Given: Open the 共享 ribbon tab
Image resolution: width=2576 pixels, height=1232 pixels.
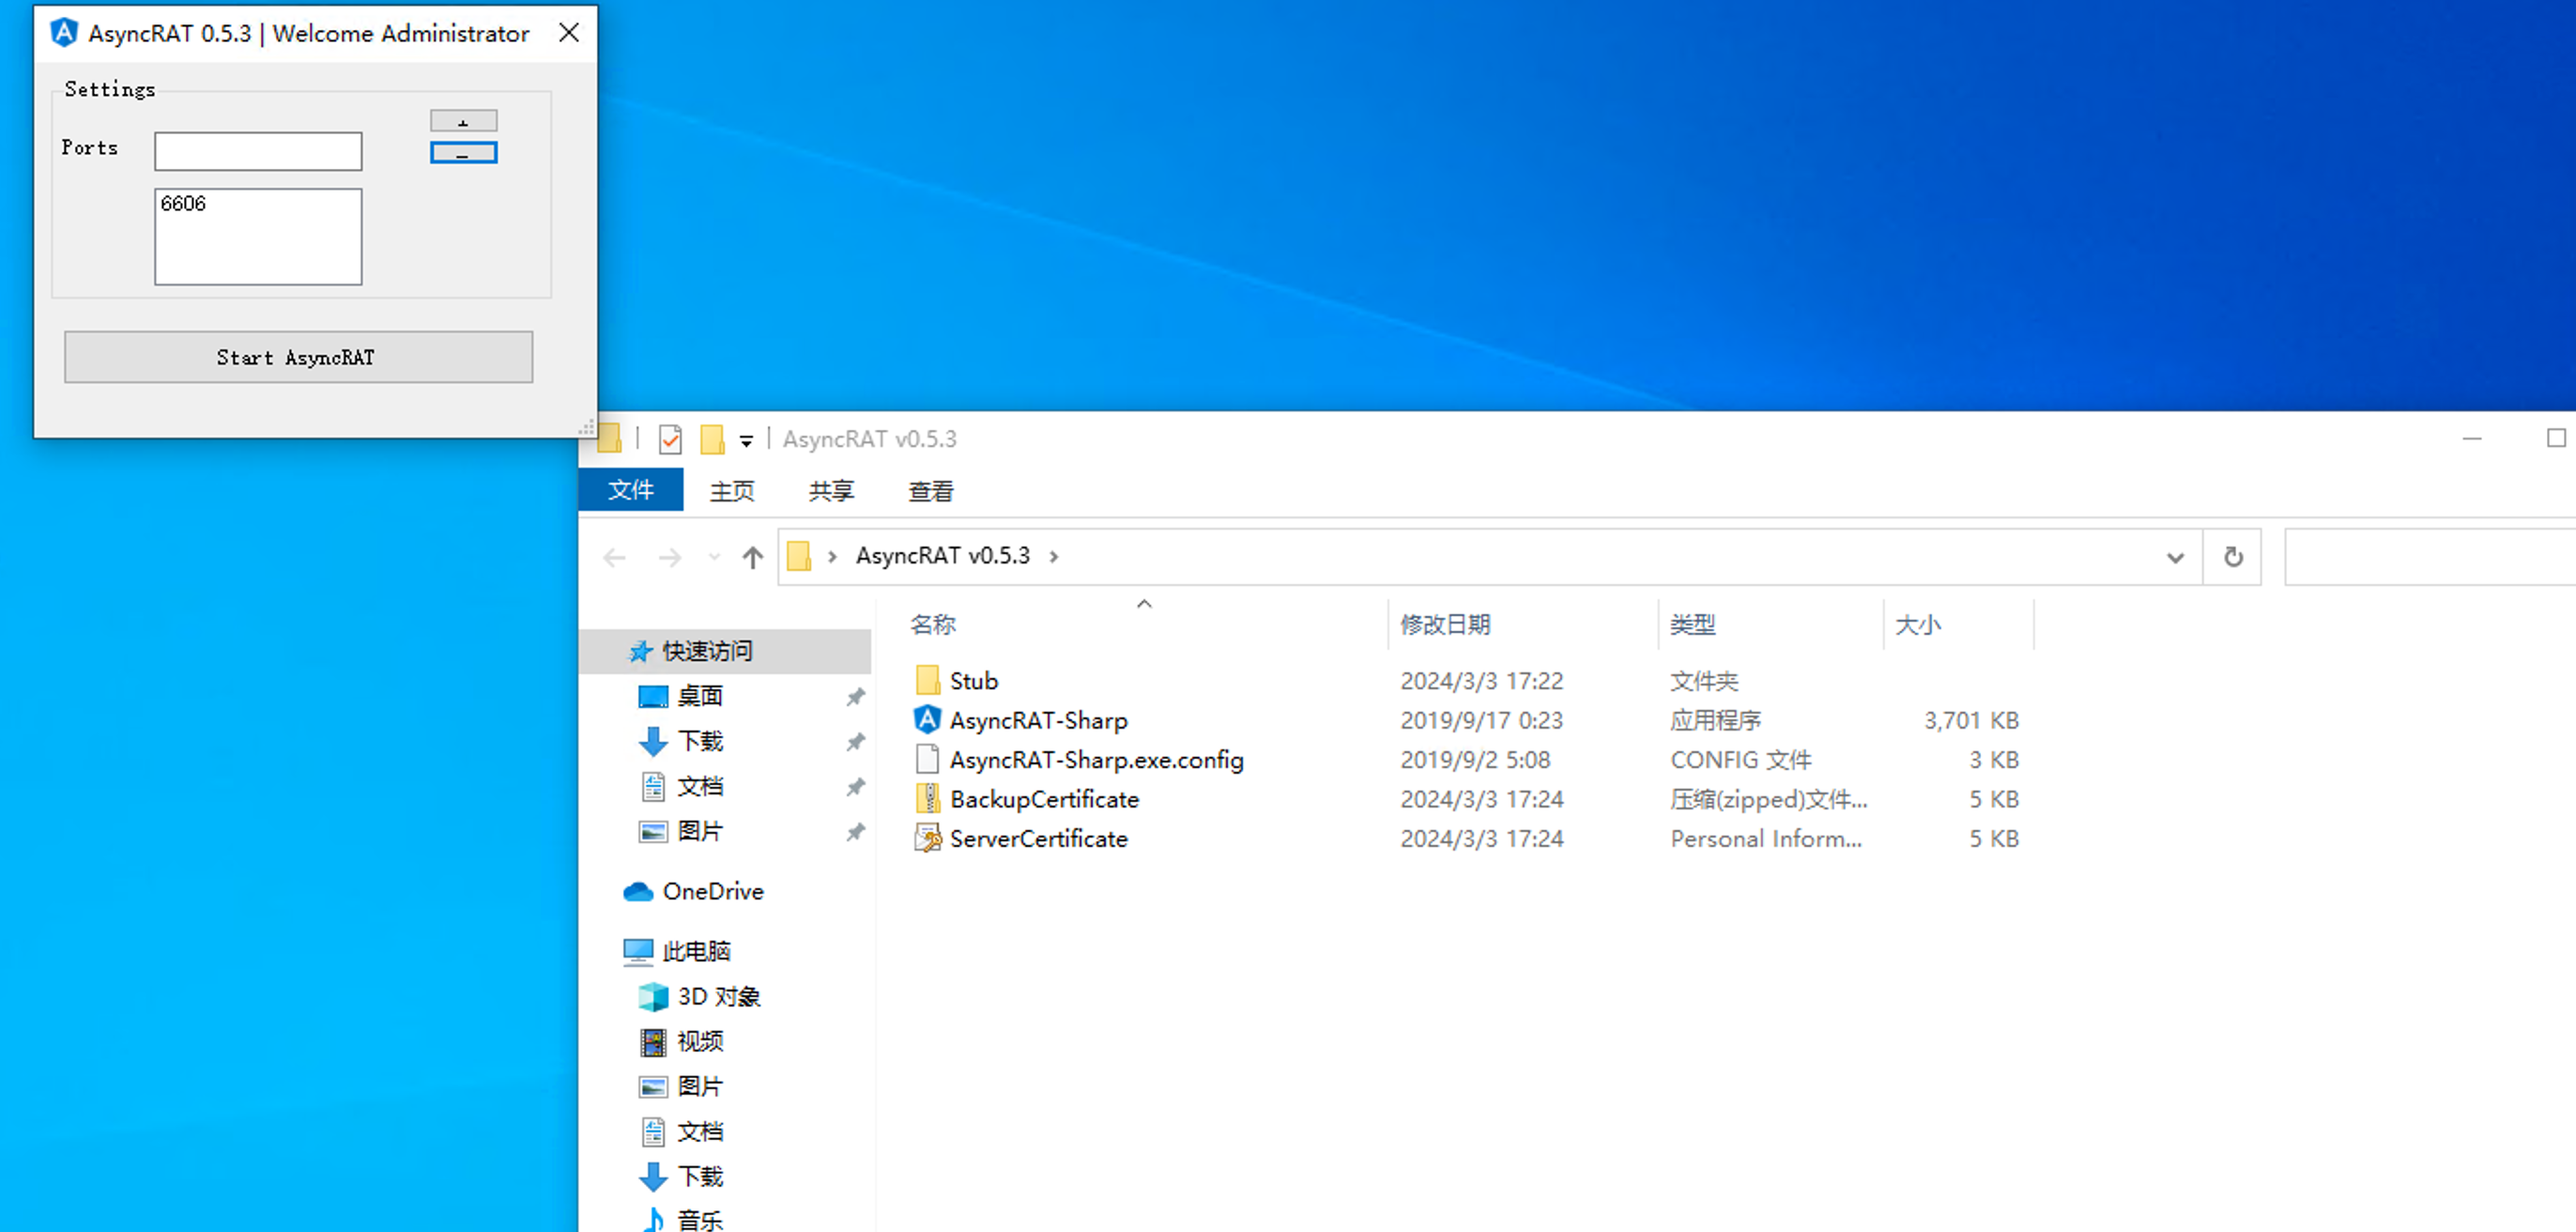Looking at the screenshot, I should (831, 491).
